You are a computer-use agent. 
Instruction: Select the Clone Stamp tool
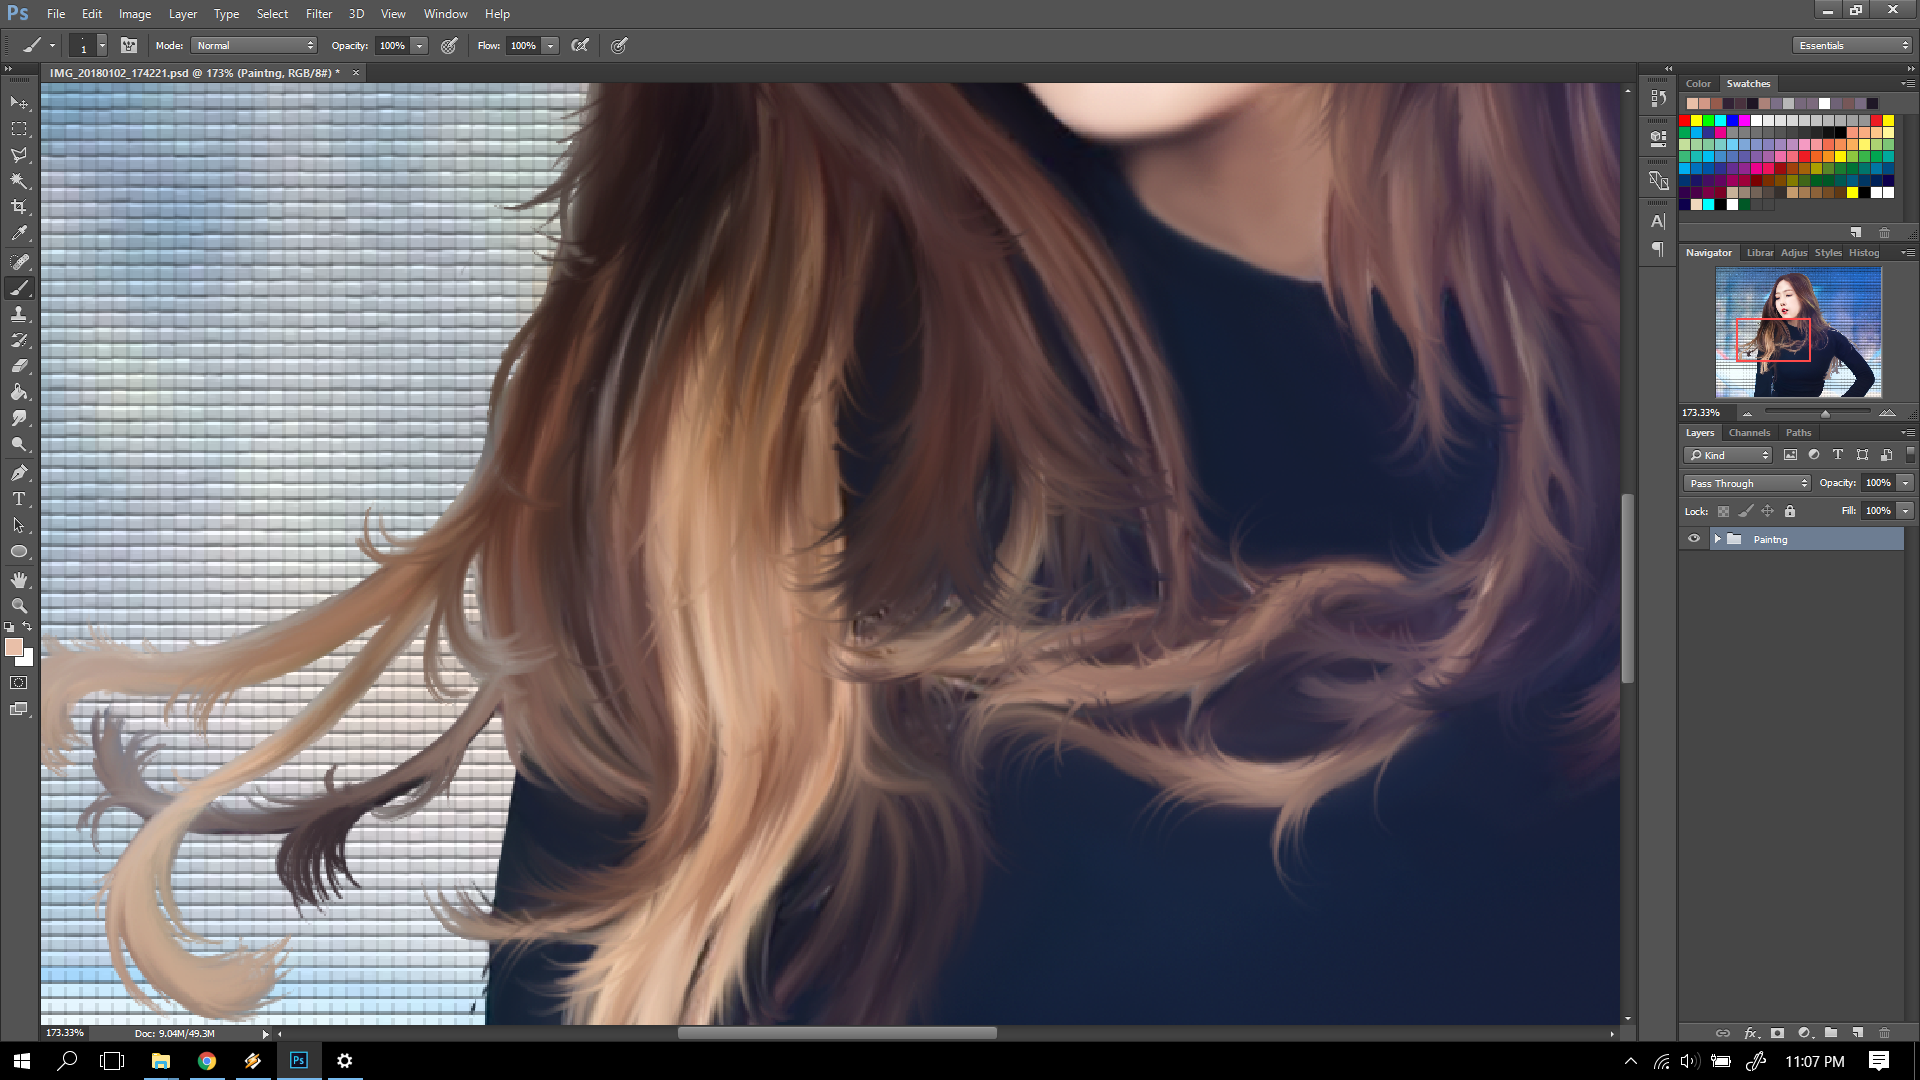(19, 314)
